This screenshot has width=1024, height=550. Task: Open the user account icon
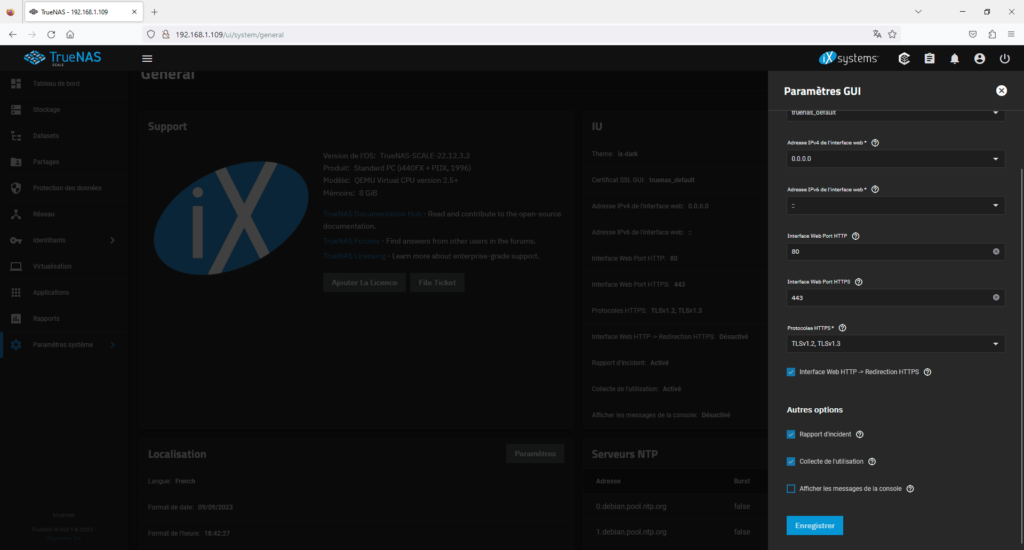[x=979, y=59]
